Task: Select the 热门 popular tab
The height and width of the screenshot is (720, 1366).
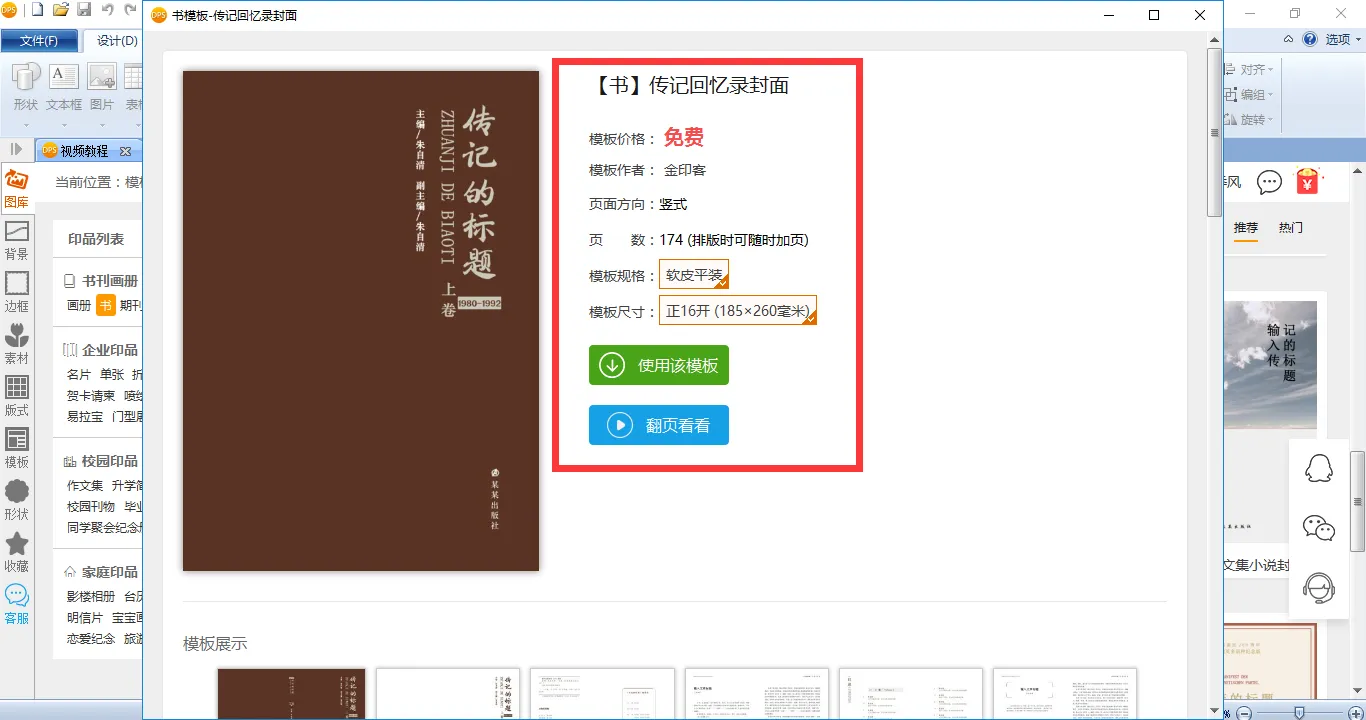Action: [x=1291, y=228]
